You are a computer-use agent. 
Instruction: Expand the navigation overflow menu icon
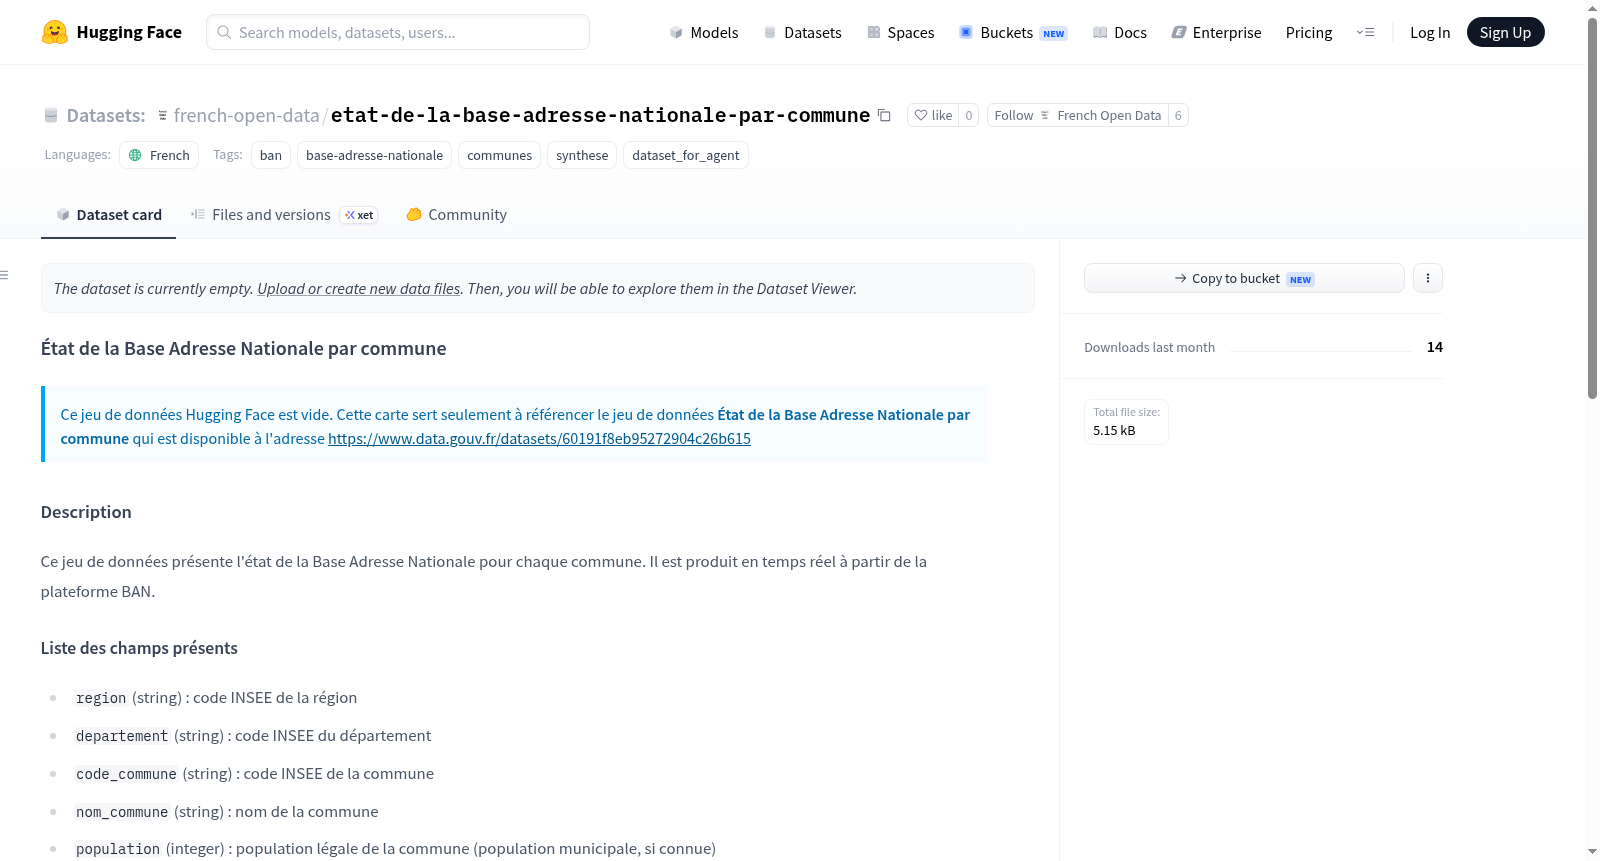pyautogui.click(x=1365, y=32)
